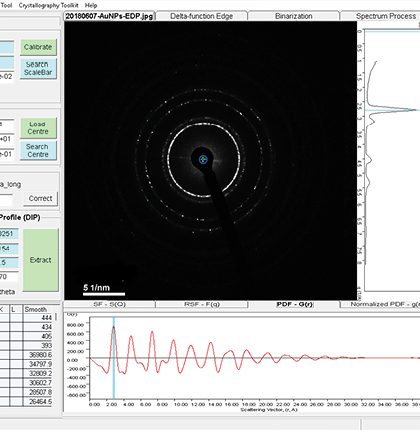Open the Help menu
Screen dimensions: 420x430
tap(91, 5)
